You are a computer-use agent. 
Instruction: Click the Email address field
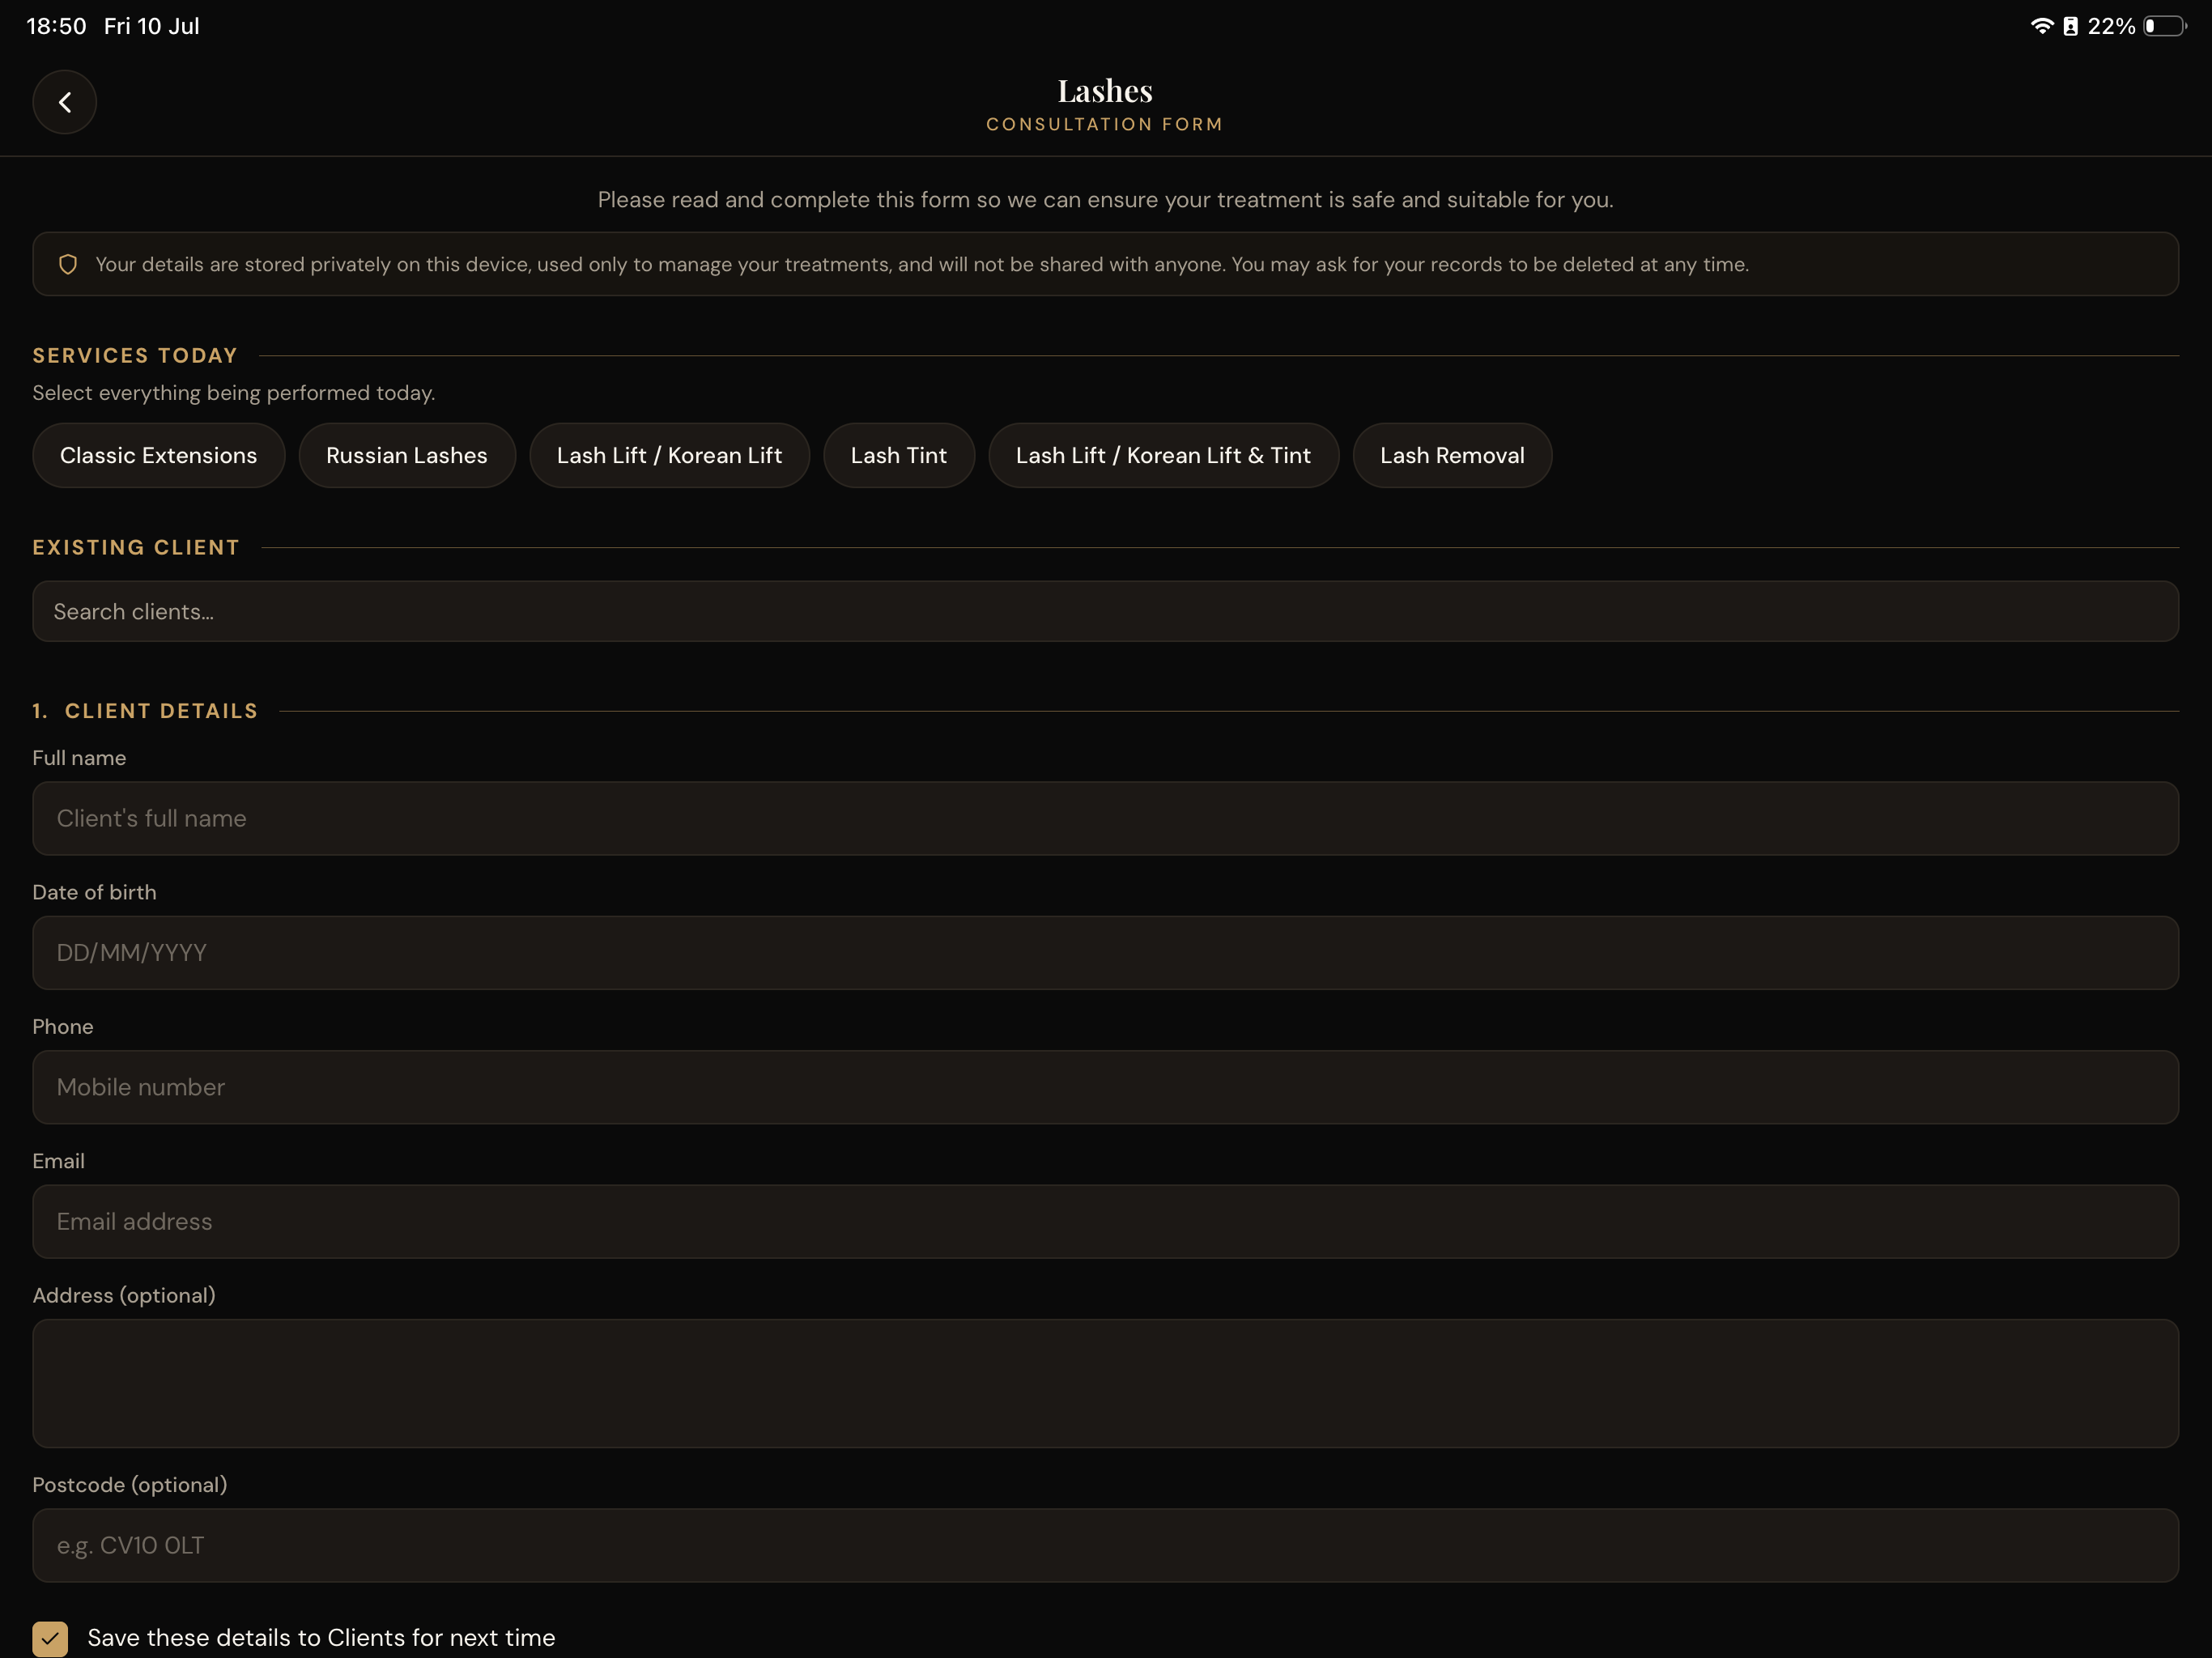pos(1105,1221)
